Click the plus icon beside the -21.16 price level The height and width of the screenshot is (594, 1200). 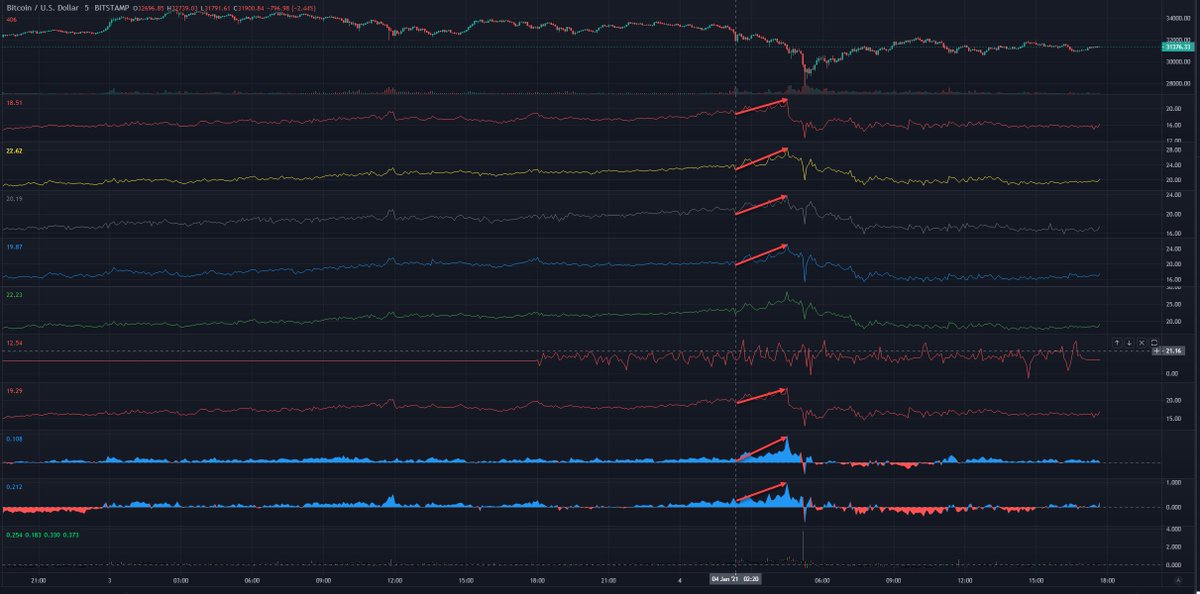click(x=1156, y=352)
